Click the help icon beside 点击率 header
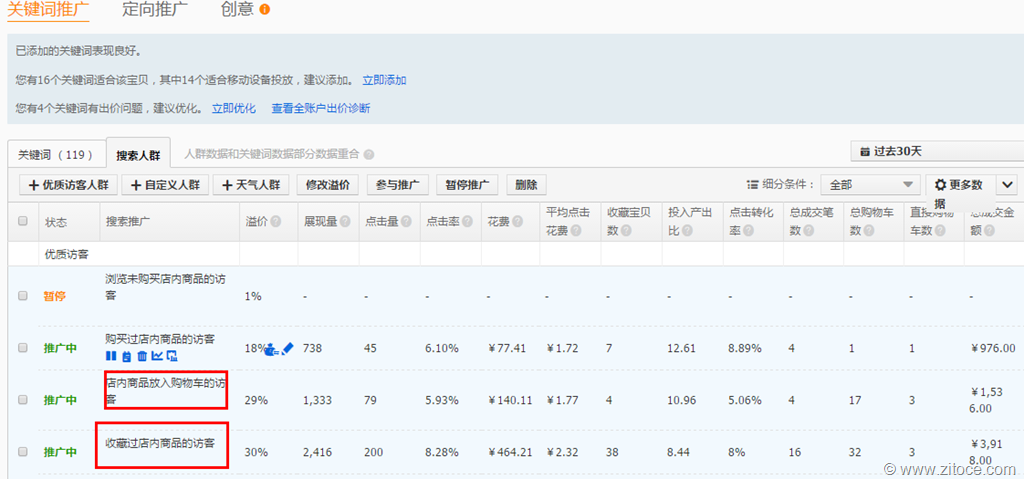1024x479 pixels. (466, 221)
